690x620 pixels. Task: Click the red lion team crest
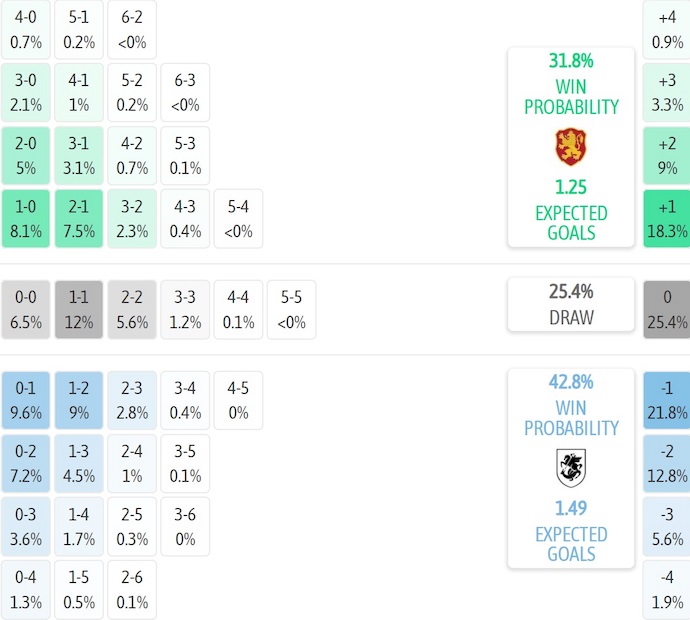tap(570, 147)
